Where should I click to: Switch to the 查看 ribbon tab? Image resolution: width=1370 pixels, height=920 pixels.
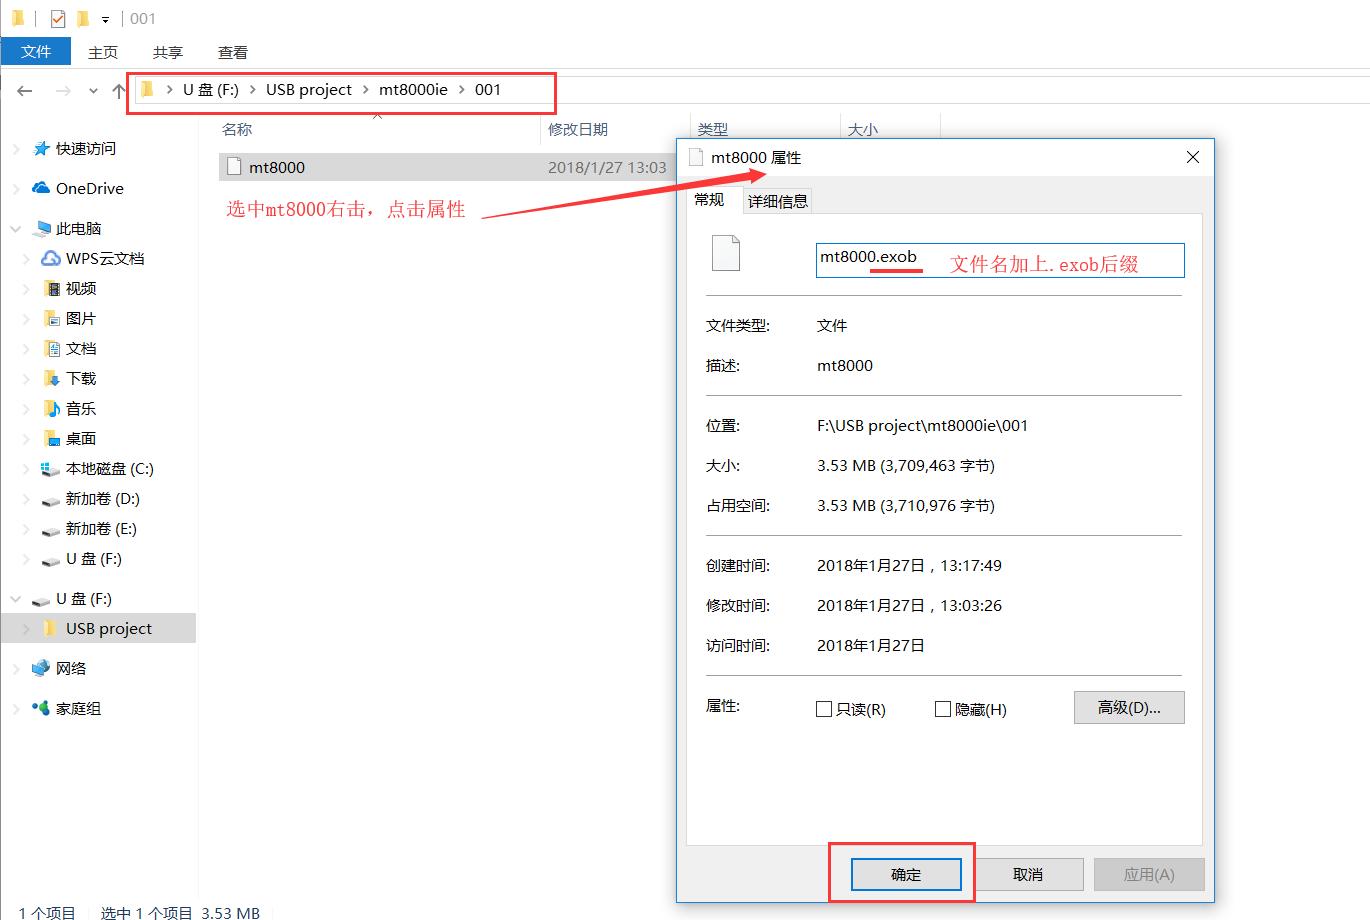[233, 52]
